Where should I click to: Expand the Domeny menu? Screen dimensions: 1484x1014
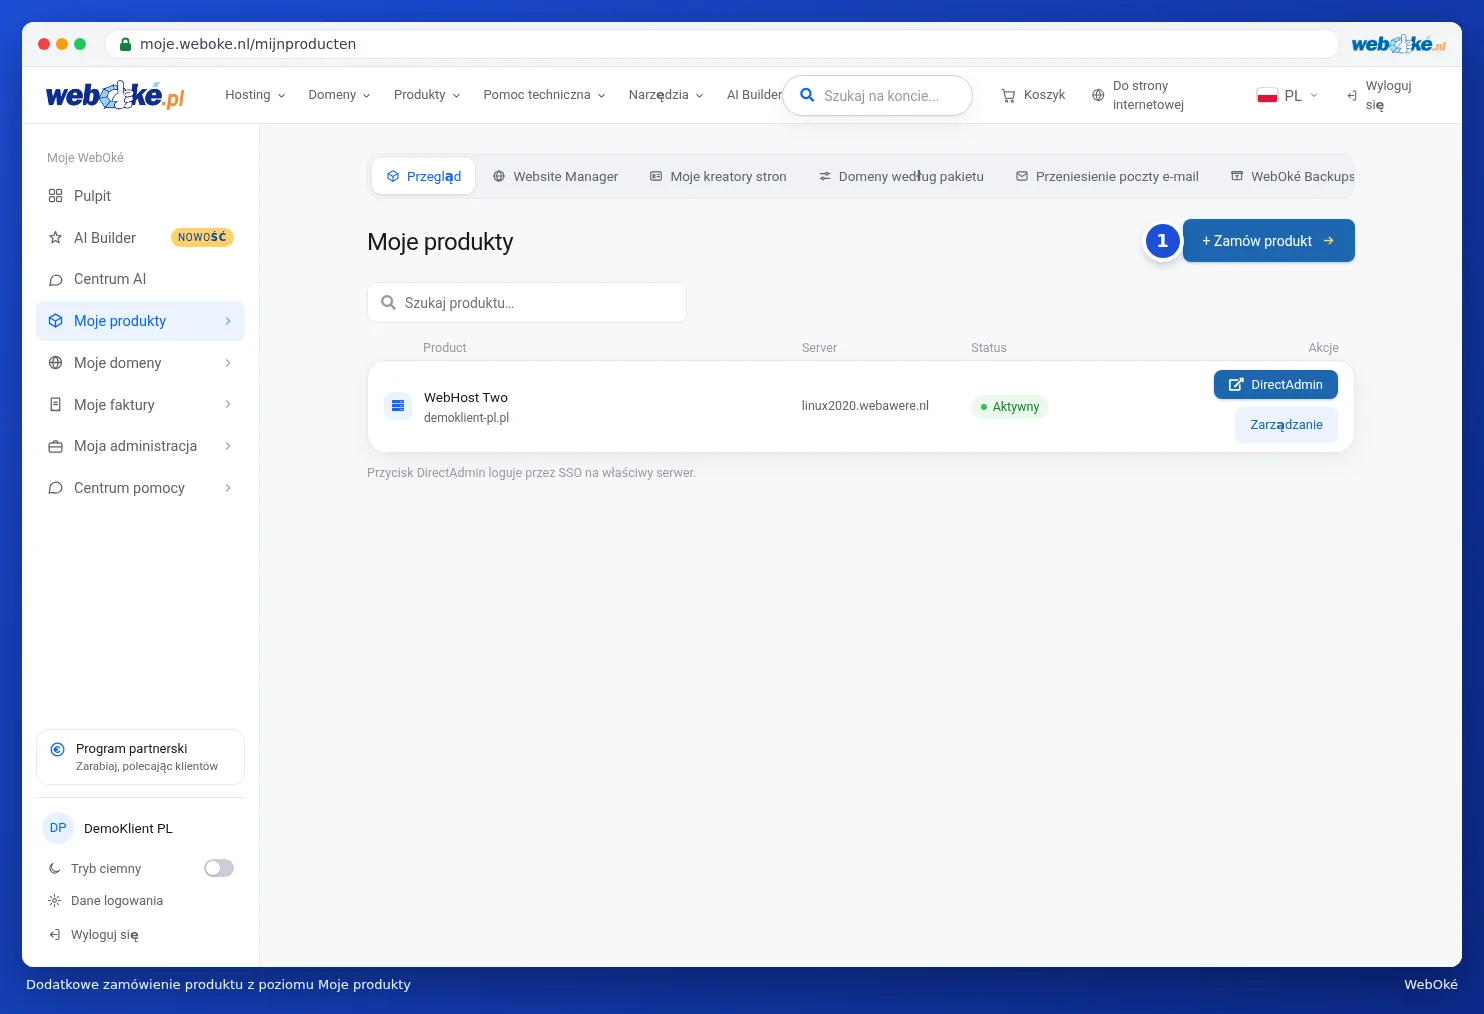(x=339, y=95)
